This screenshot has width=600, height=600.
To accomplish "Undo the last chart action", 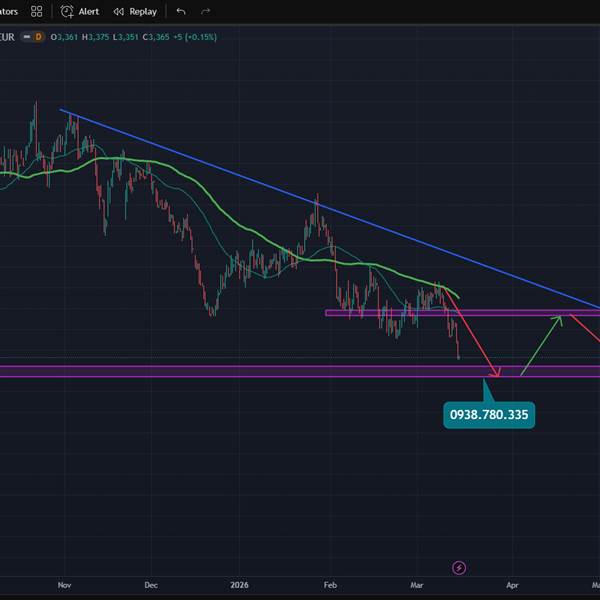I will point(181,11).
